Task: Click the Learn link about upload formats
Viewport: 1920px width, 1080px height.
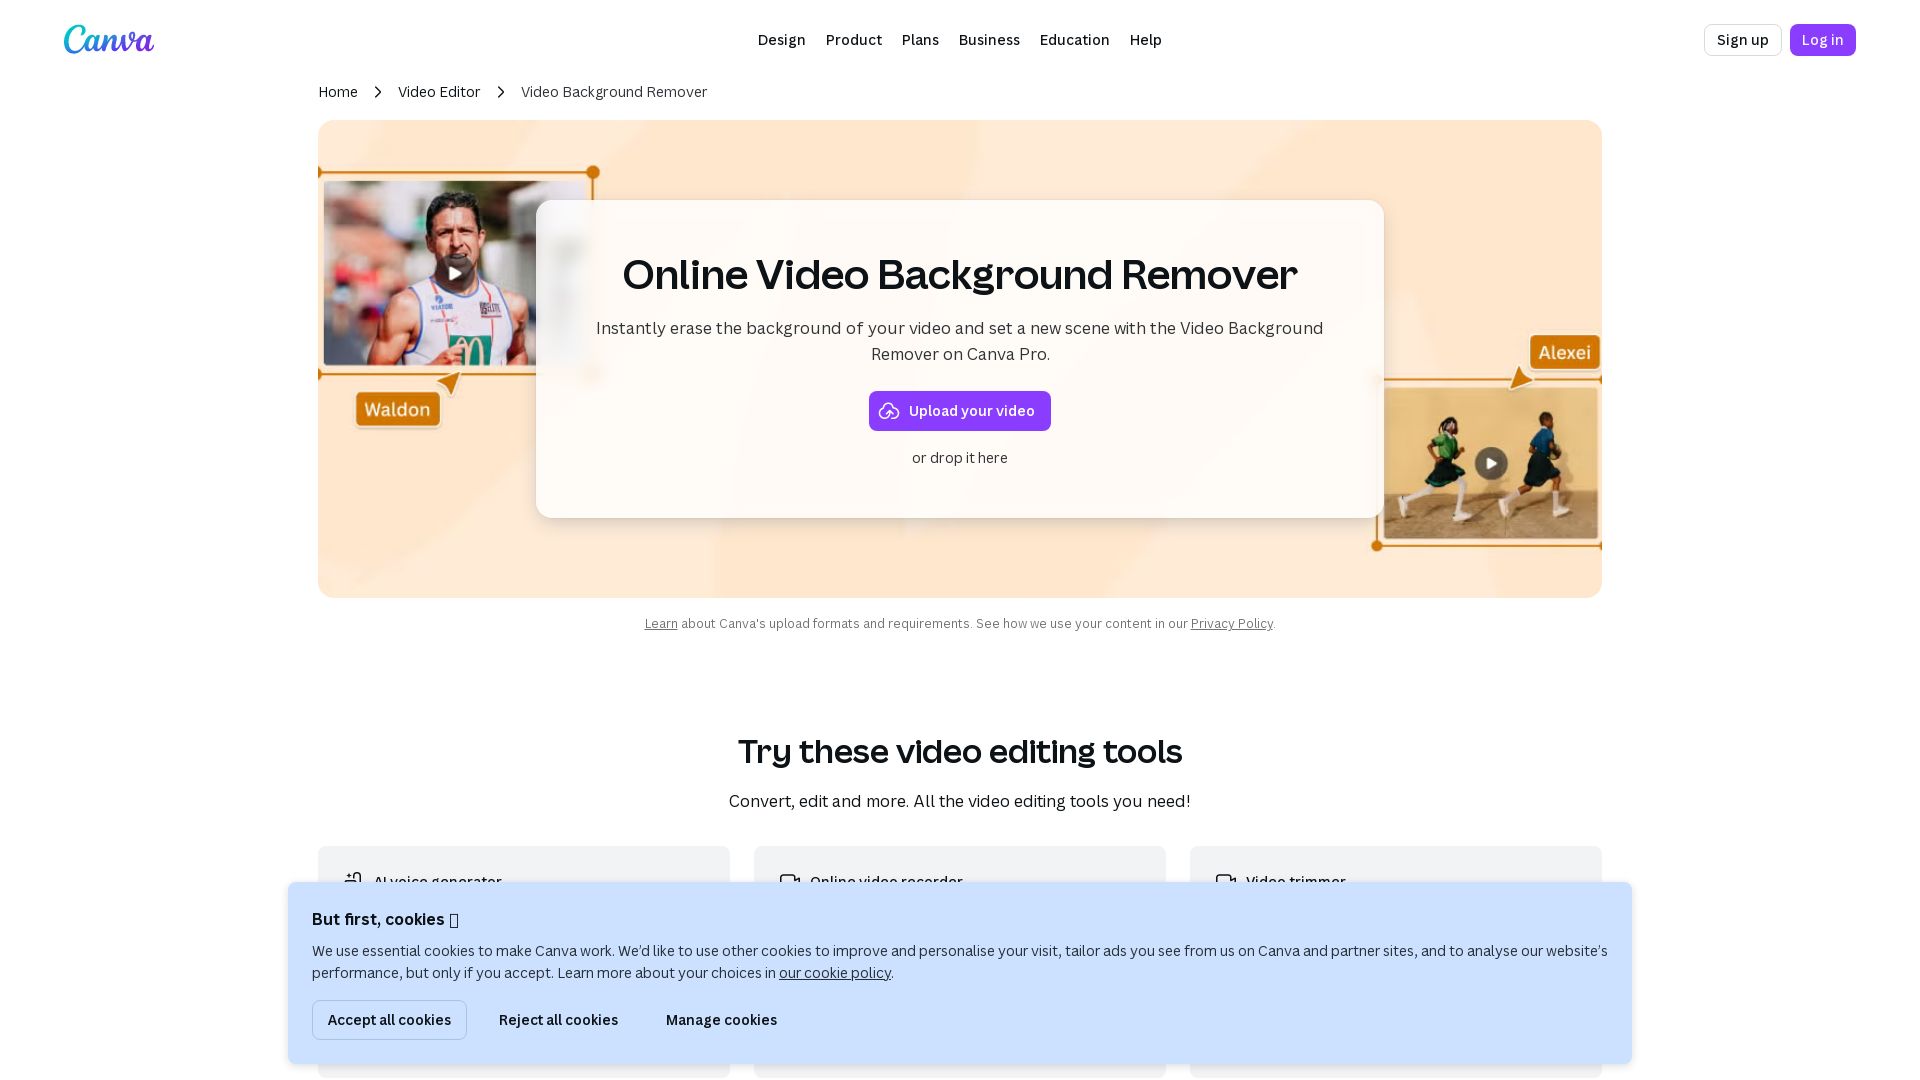Action: pyautogui.click(x=661, y=624)
